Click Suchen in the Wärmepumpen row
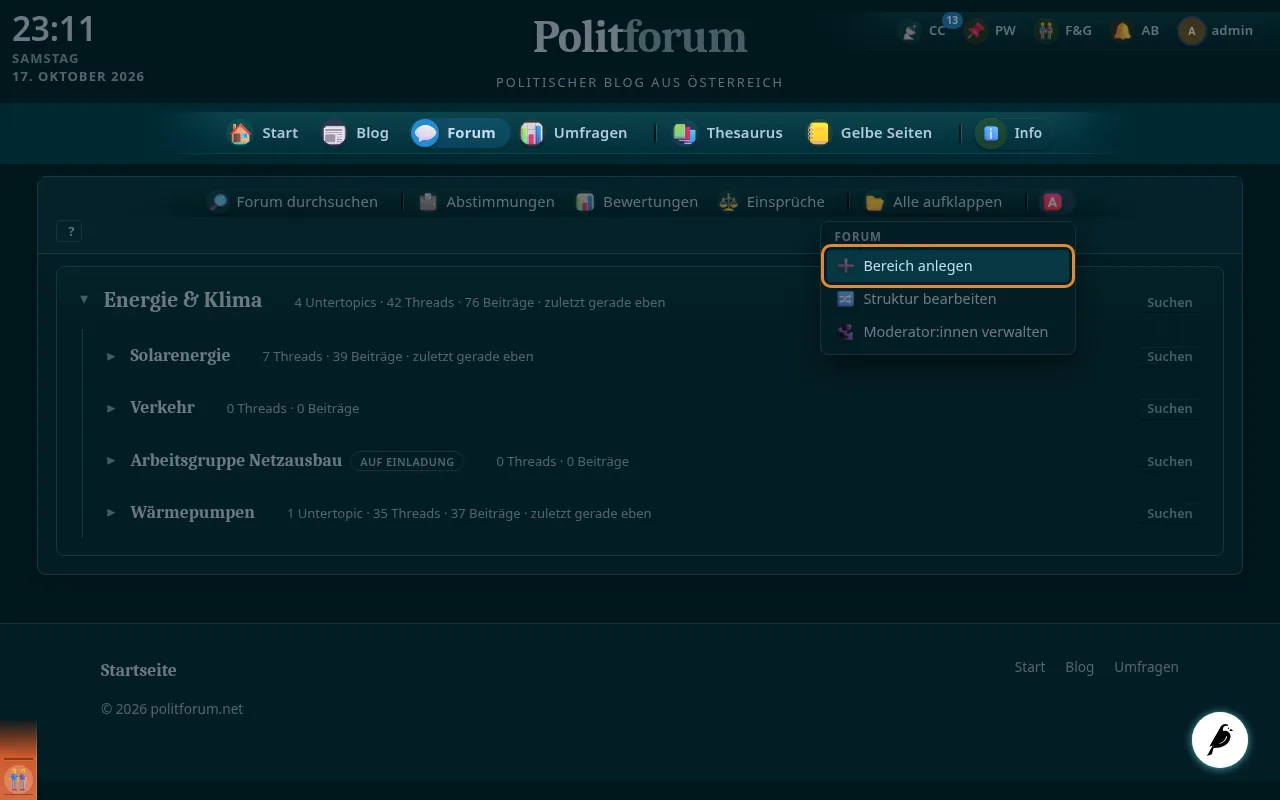This screenshot has width=1280, height=800. click(1169, 513)
